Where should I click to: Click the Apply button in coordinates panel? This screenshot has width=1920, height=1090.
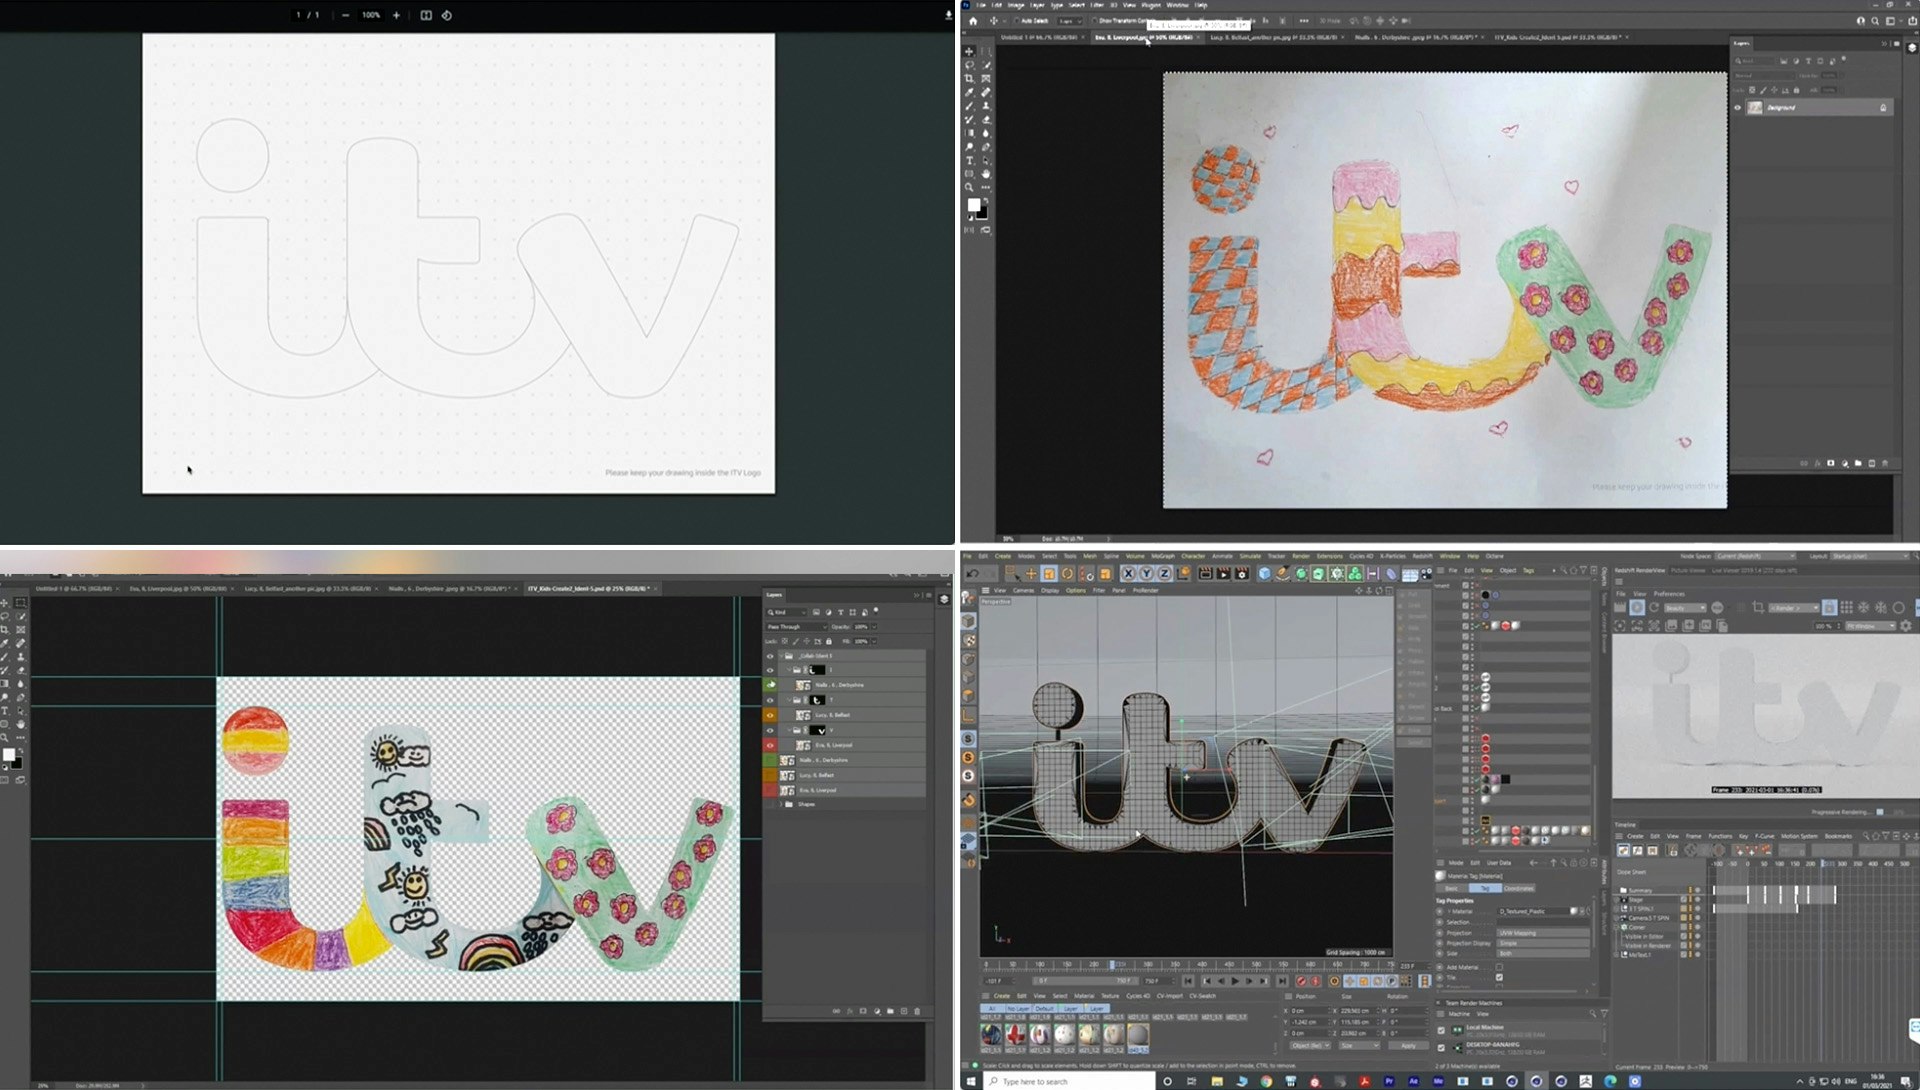pos(1408,1045)
